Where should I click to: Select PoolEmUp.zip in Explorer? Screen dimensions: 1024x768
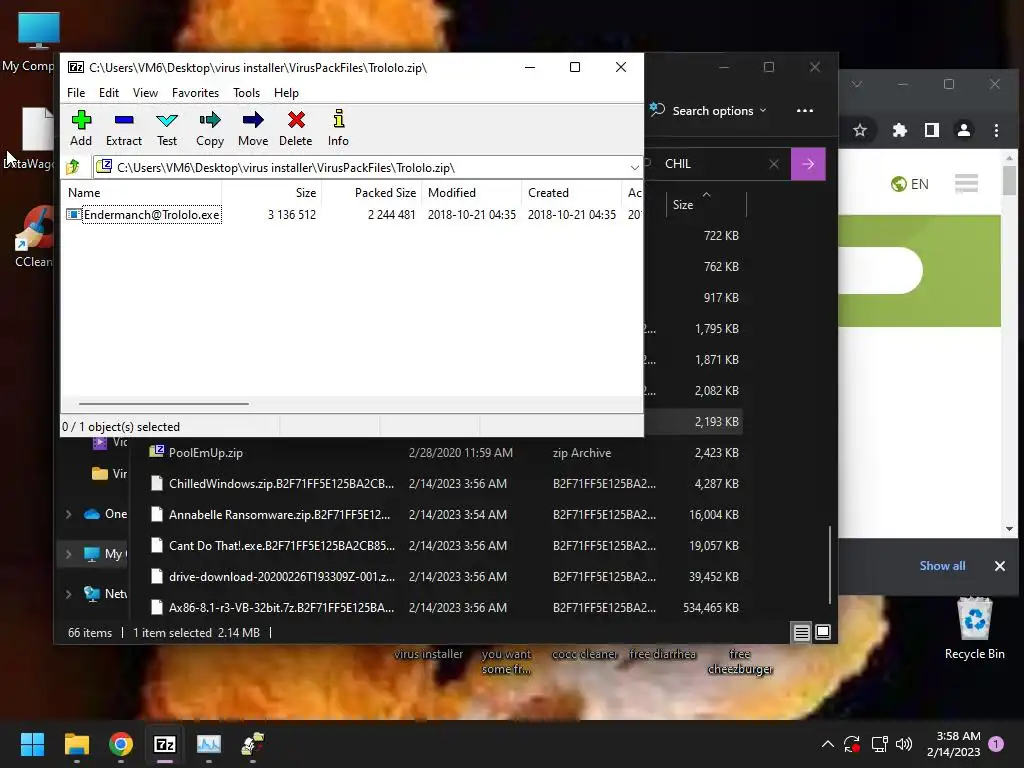pos(445,453)
